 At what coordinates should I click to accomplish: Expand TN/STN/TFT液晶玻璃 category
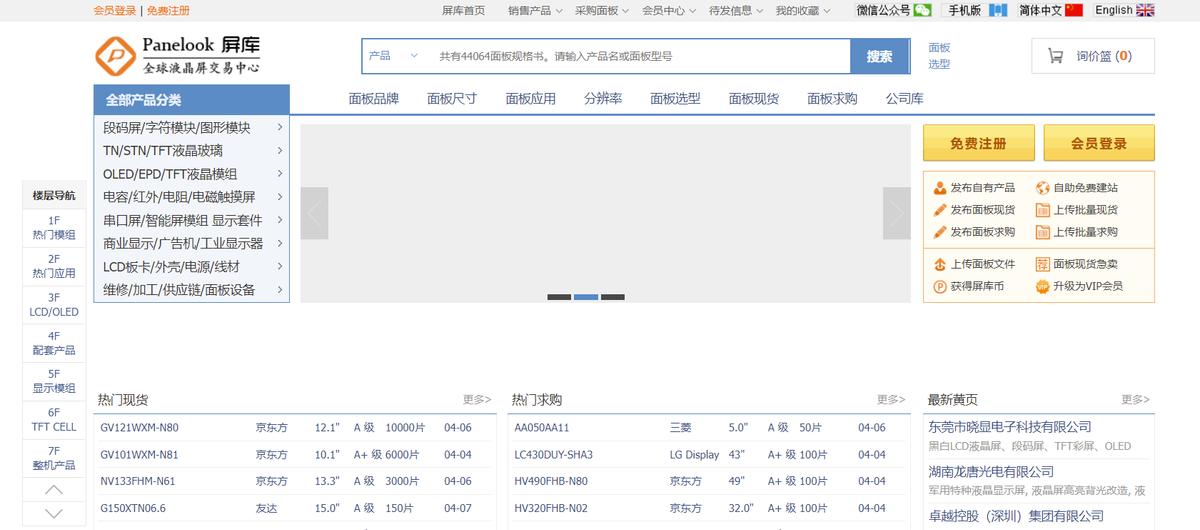pyautogui.click(x=192, y=151)
